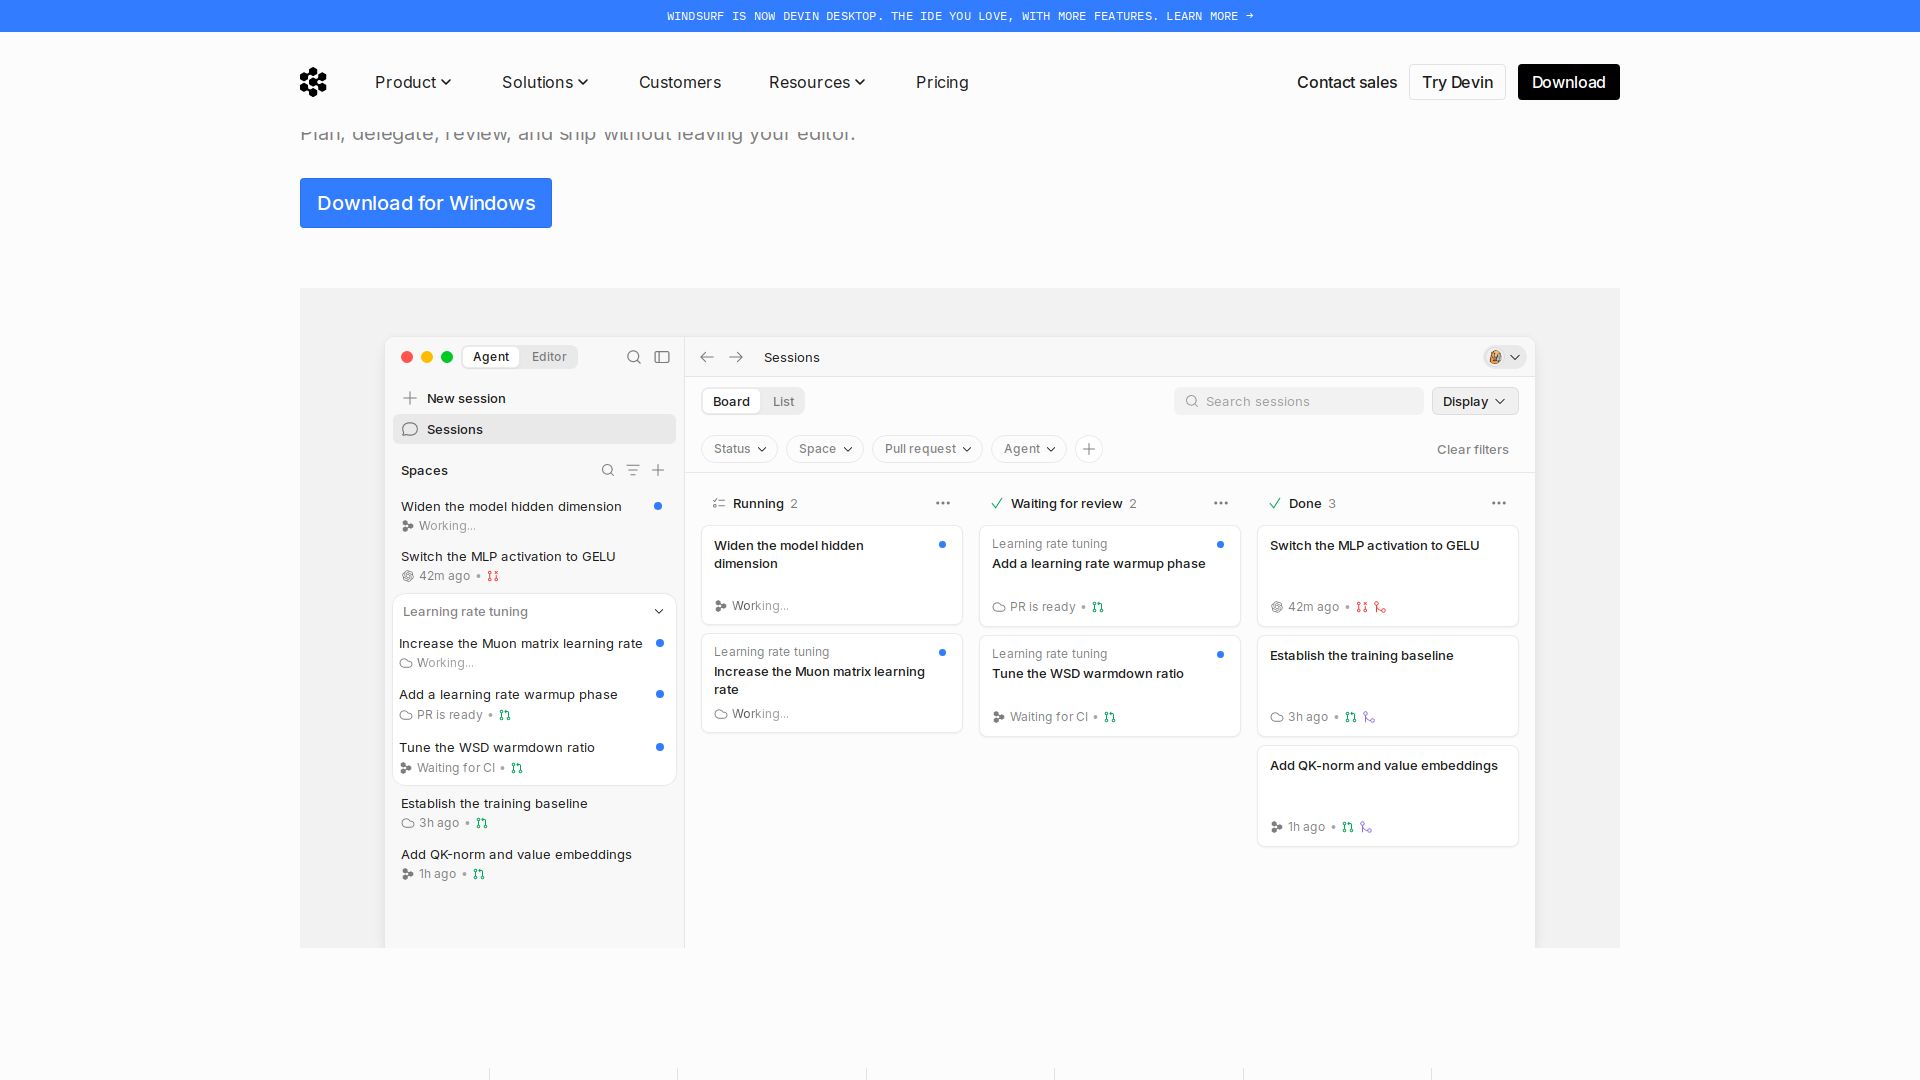This screenshot has width=1920, height=1080.
Task: Select the List view
Action: 783,401
